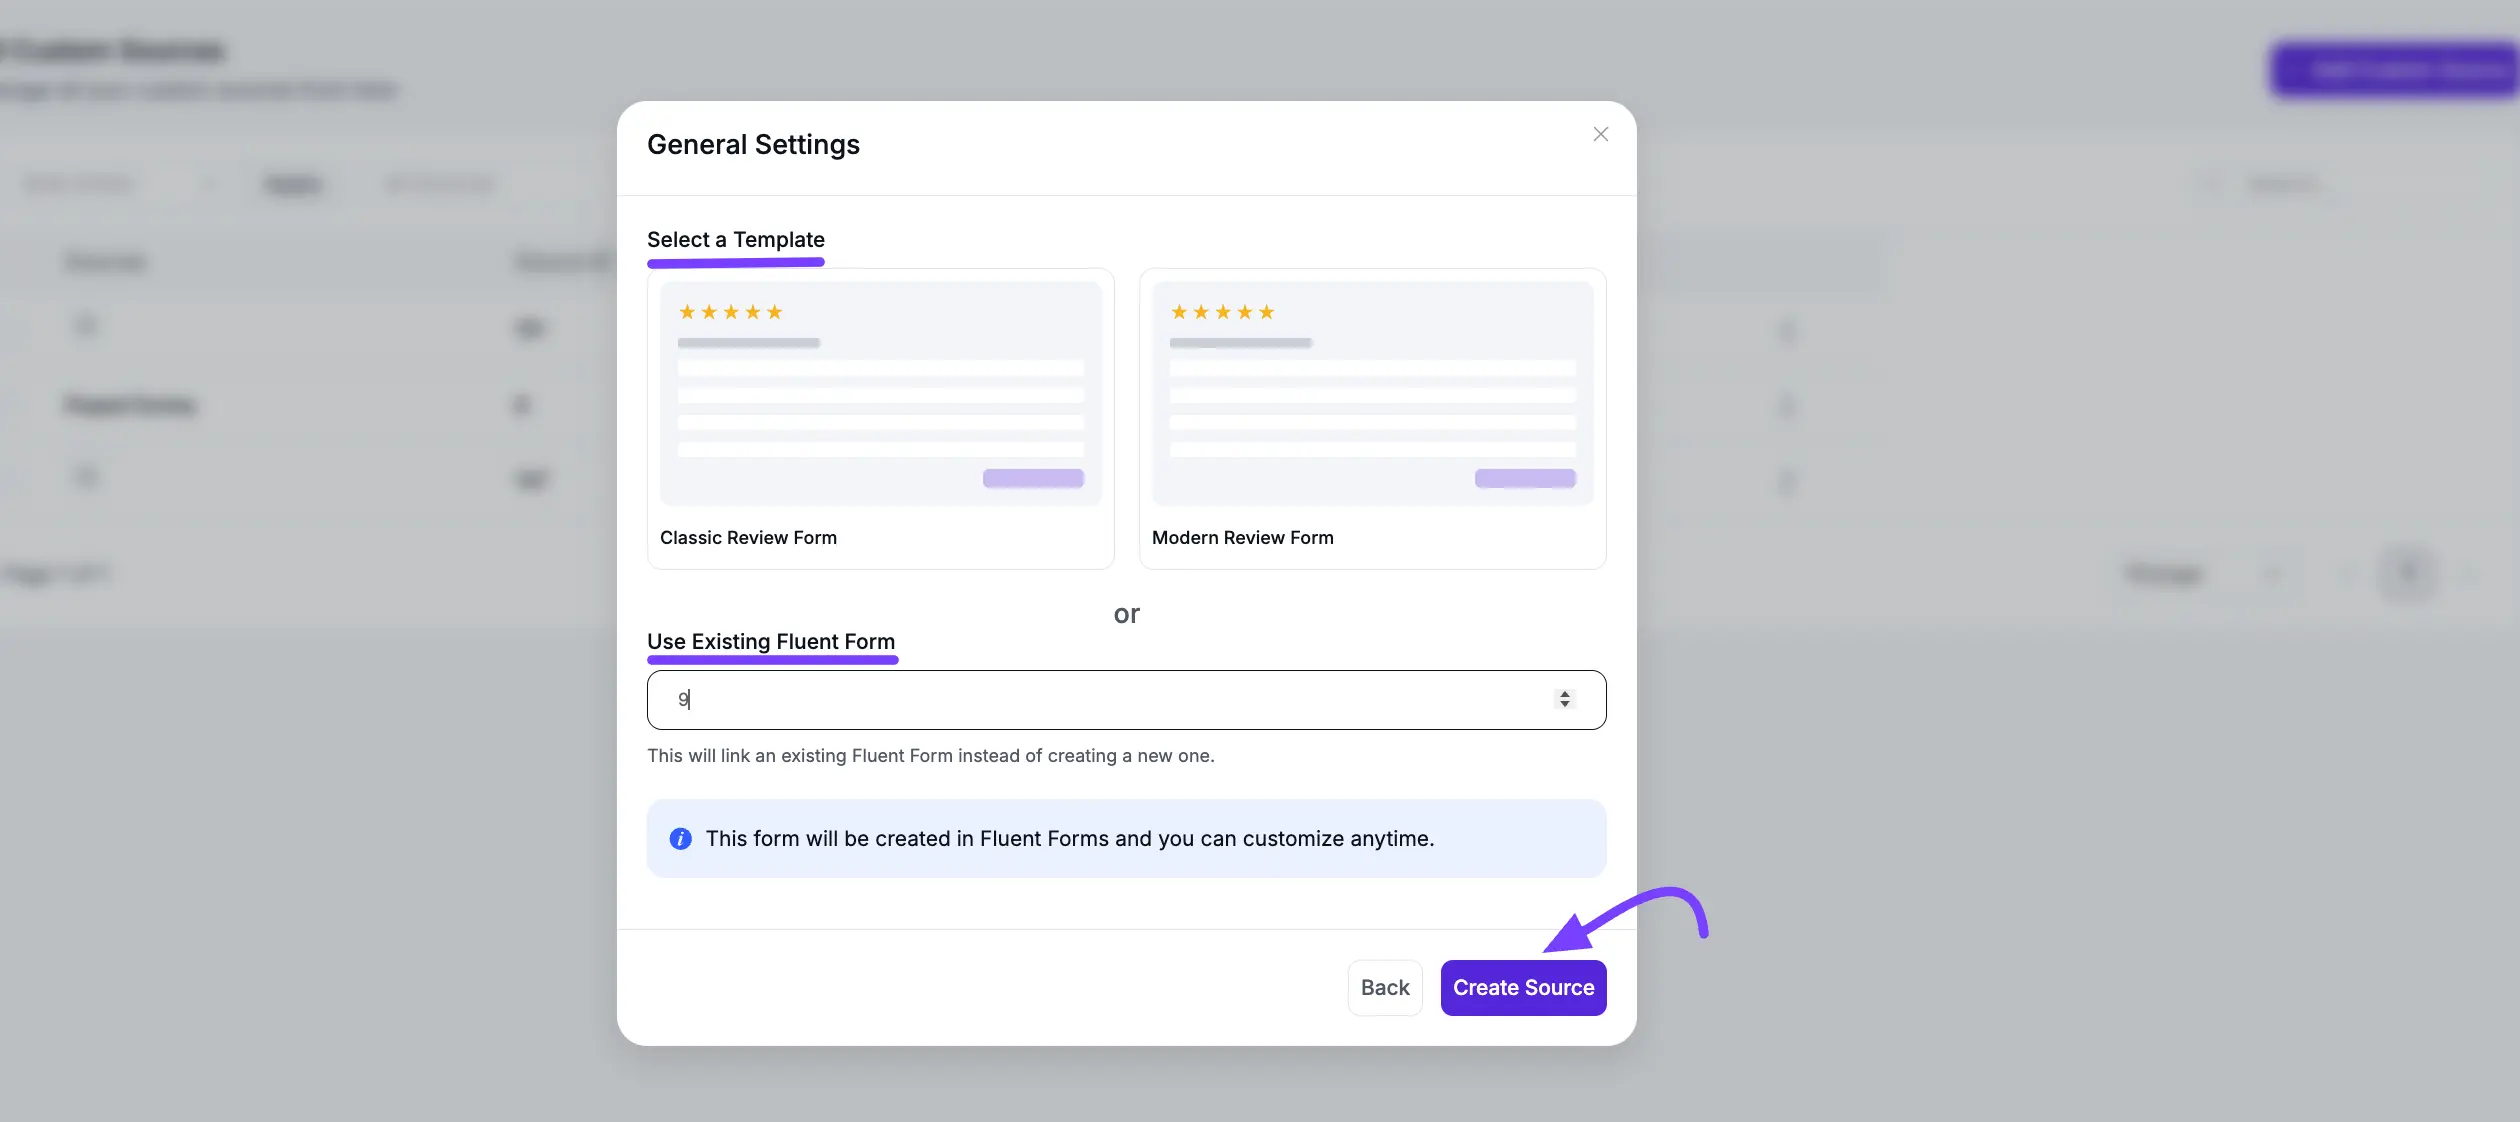Viewport: 2520px width, 1122px height.
Task: Click the Create Source button
Action: [1523, 987]
